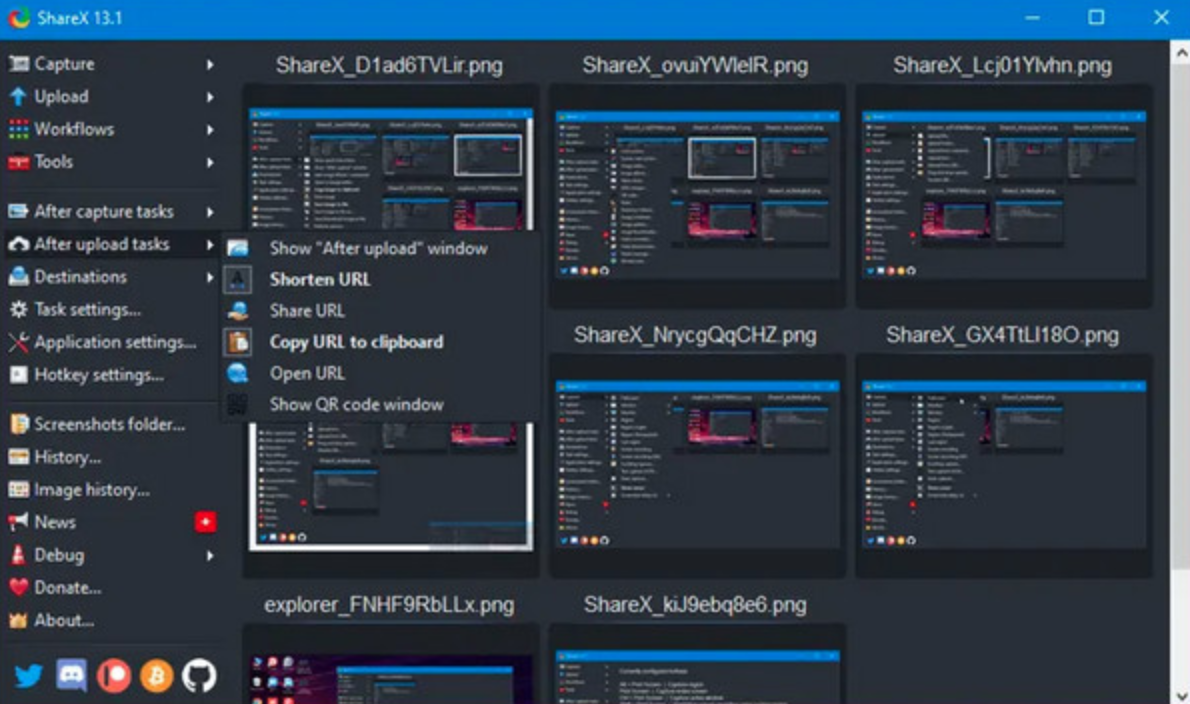The image size is (1190, 704).
Task: Toggle the Copy URL to clipboard icon
Action: coord(238,342)
